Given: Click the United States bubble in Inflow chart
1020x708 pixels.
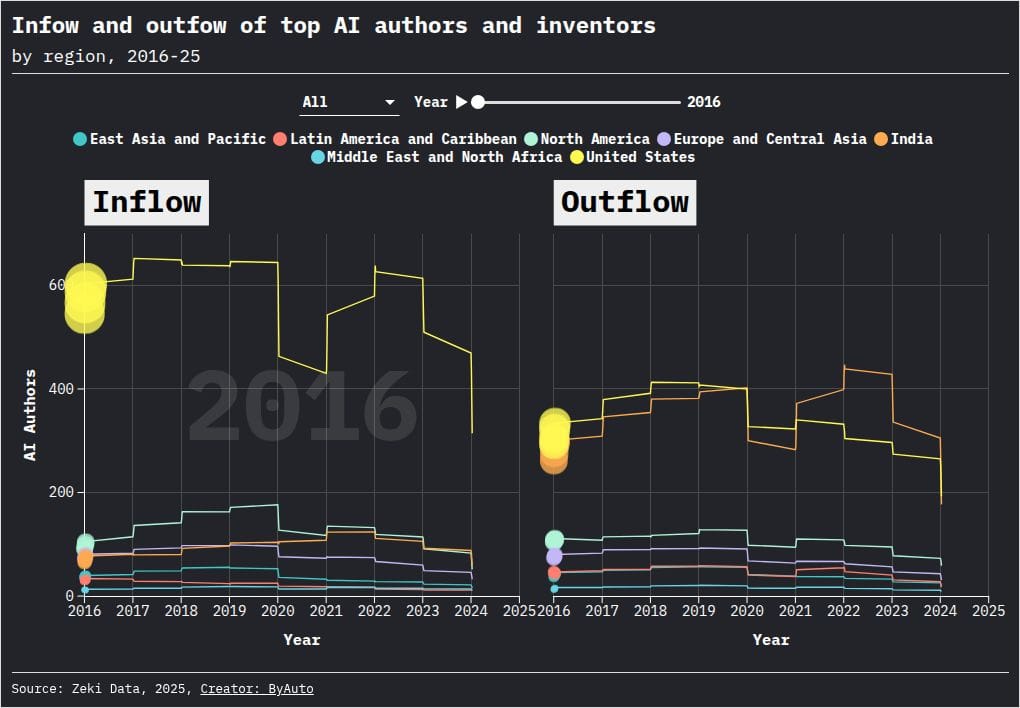Looking at the screenshot, I should click(85, 298).
